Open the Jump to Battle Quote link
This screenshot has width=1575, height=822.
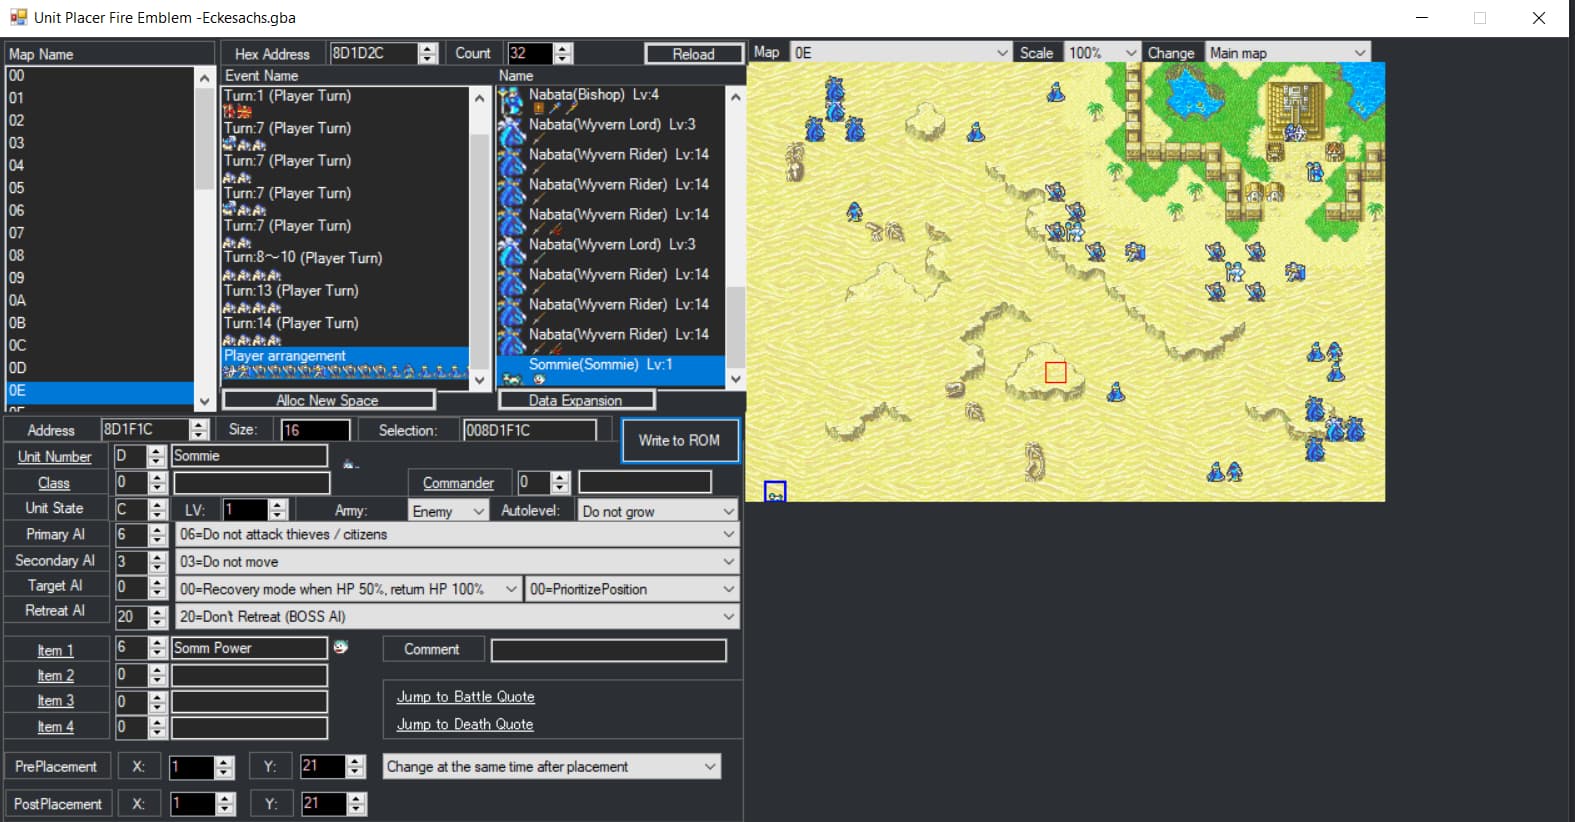point(465,696)
